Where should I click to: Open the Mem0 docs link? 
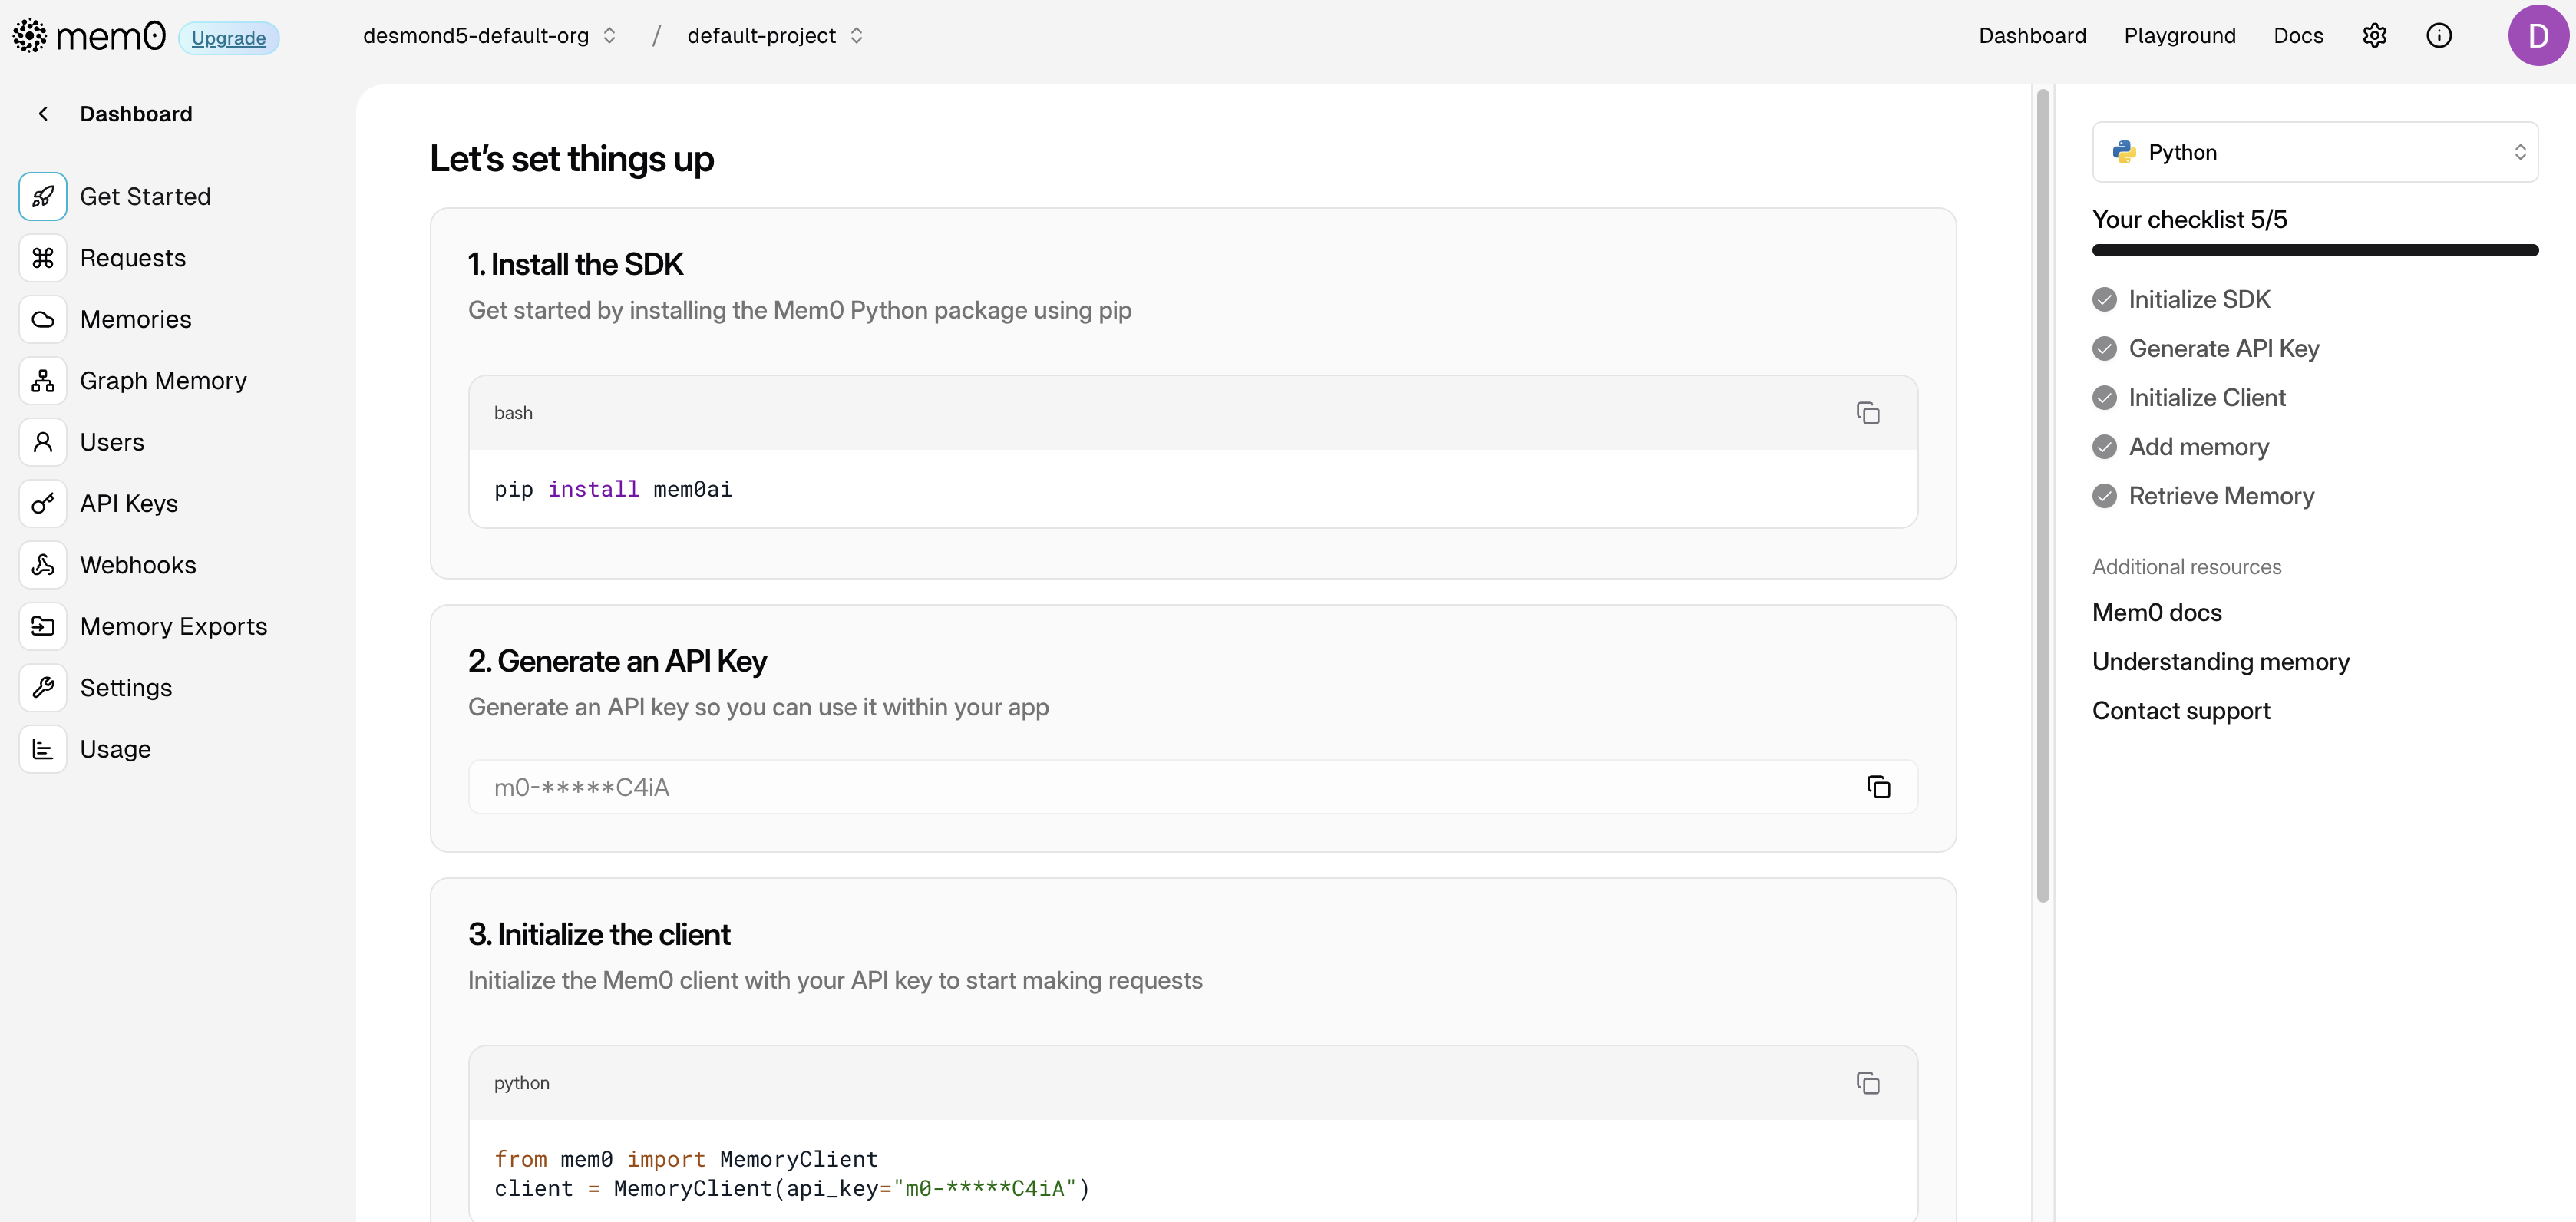pyautogui.click(x=2156, y=612)
